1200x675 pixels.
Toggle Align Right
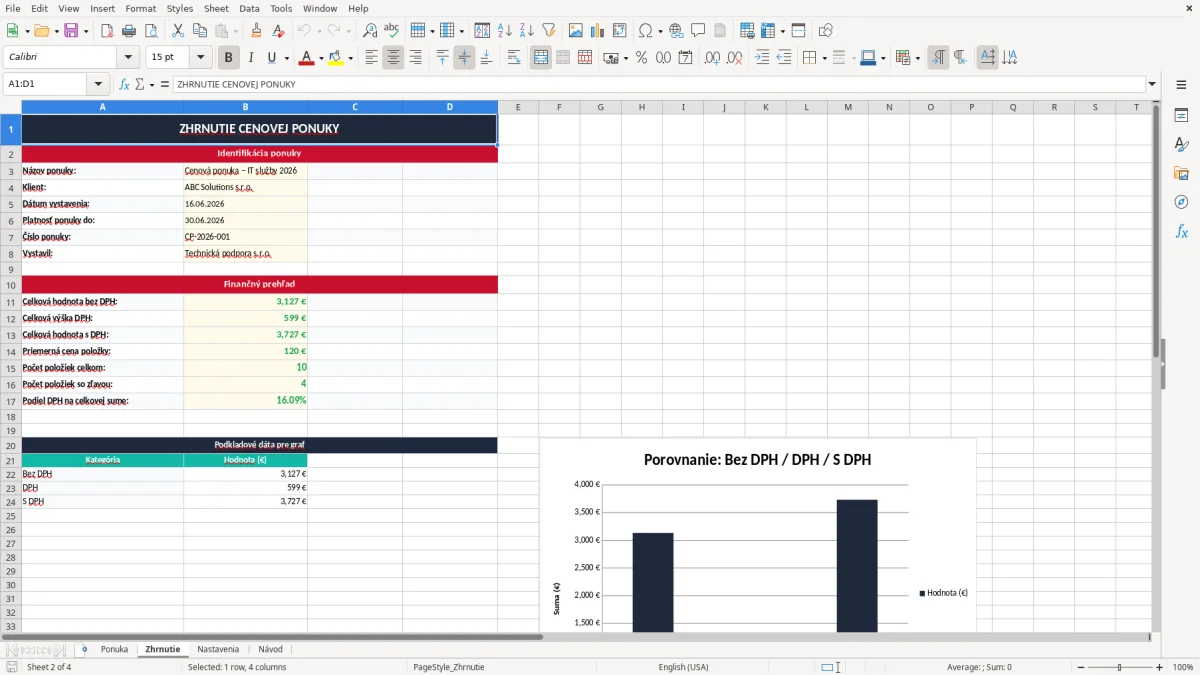pos(415,58)
